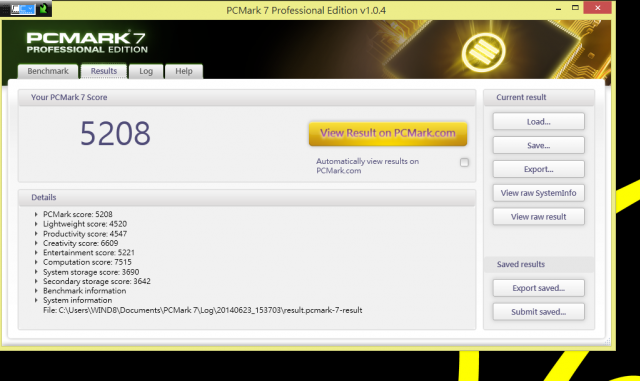640x381 pixels.
Task: Click View Result on PCMark.com button
Action: (388, 133)
